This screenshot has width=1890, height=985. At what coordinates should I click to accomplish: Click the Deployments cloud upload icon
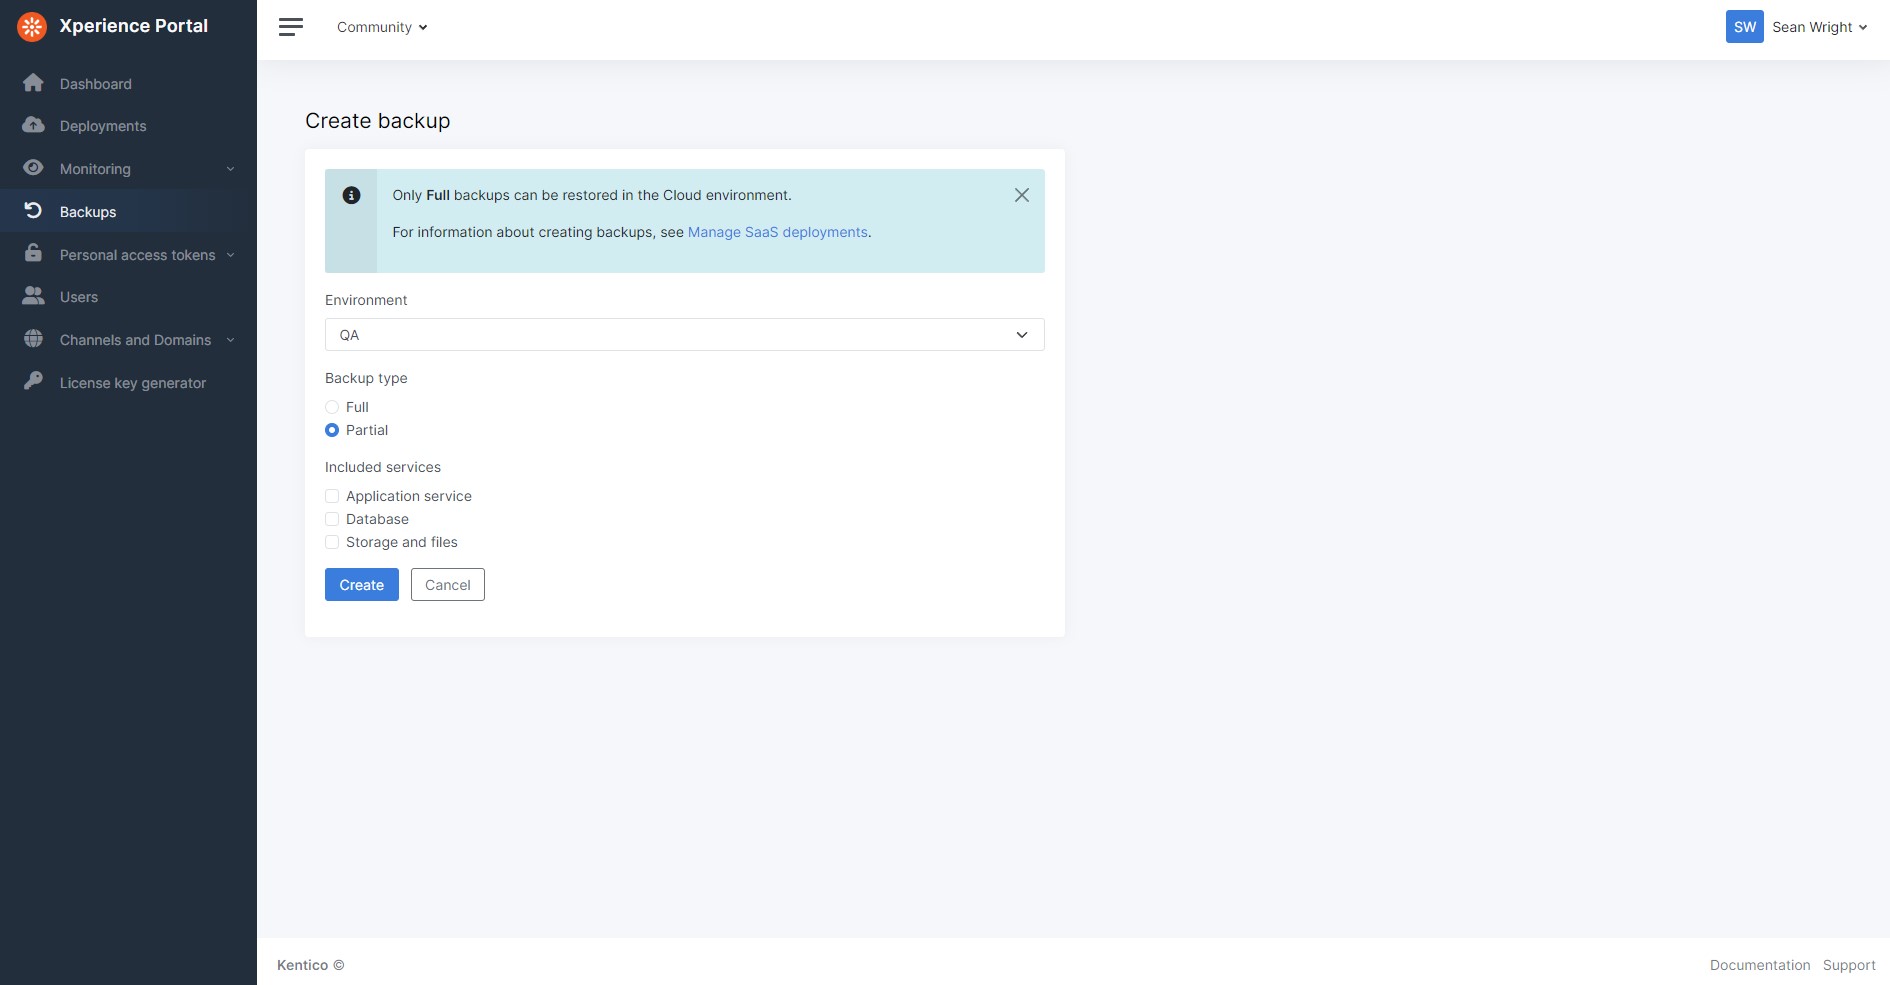point(33,125)
